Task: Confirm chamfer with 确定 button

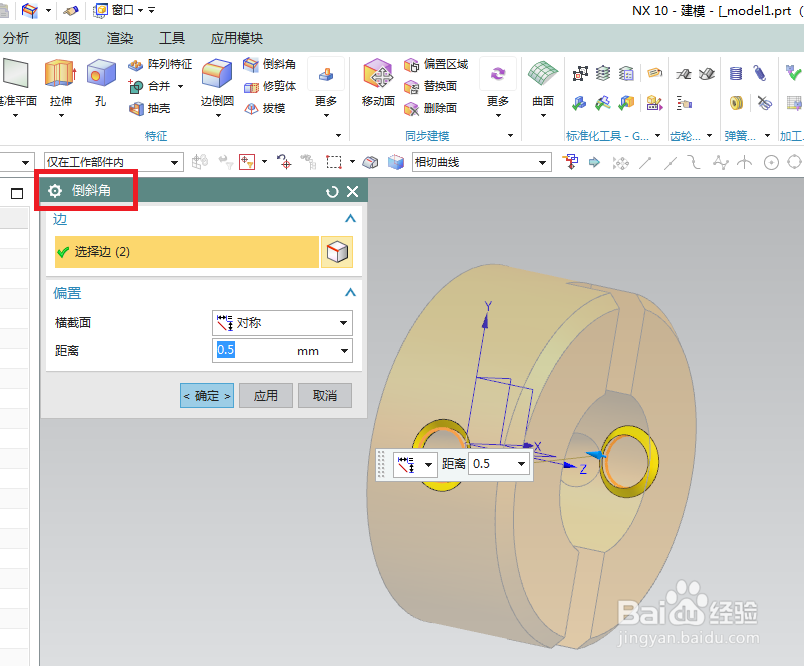Action: pos(207,396)
